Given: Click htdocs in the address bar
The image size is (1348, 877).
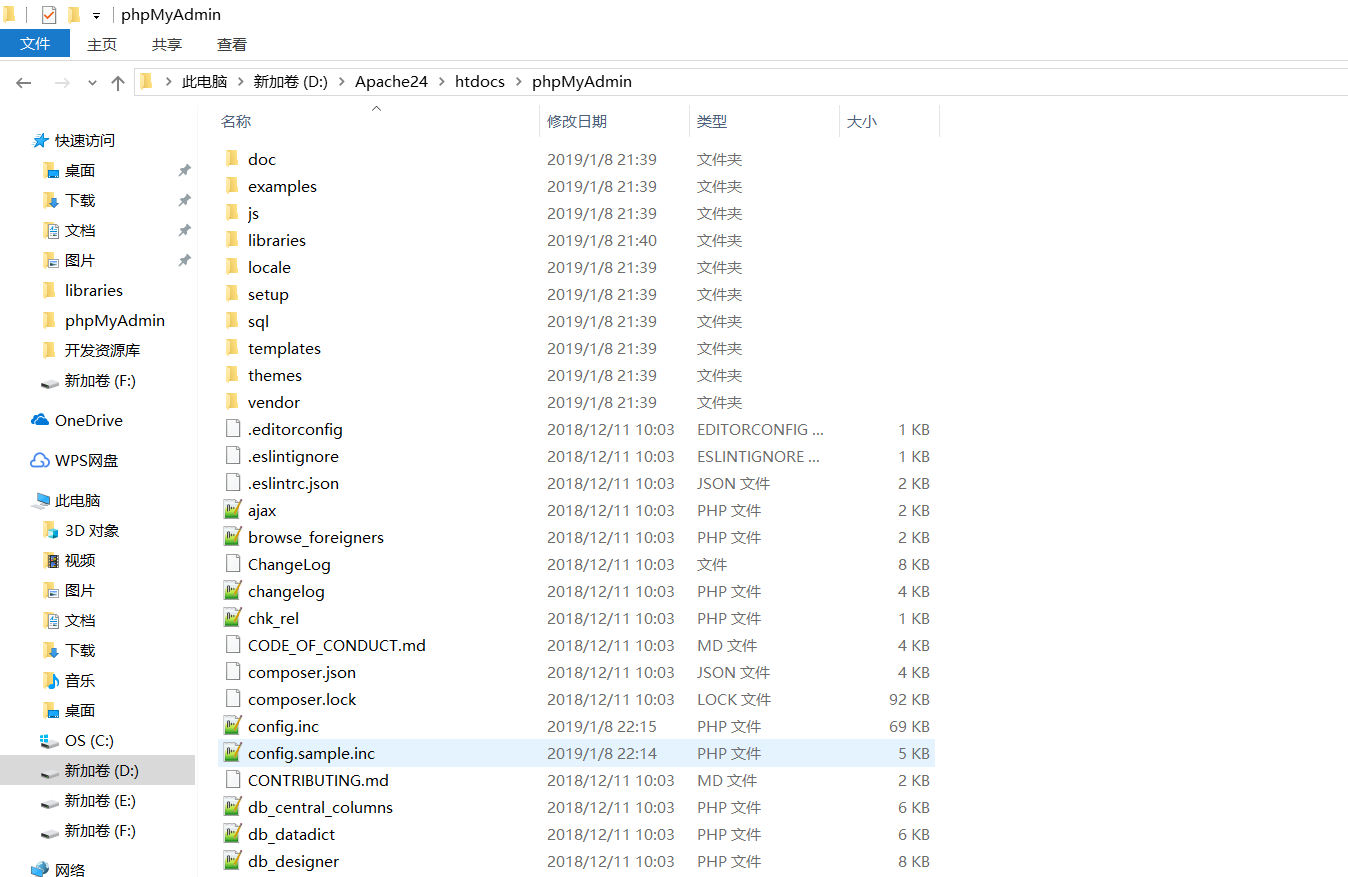Looking at the screenshot, I should coord(480,82).
